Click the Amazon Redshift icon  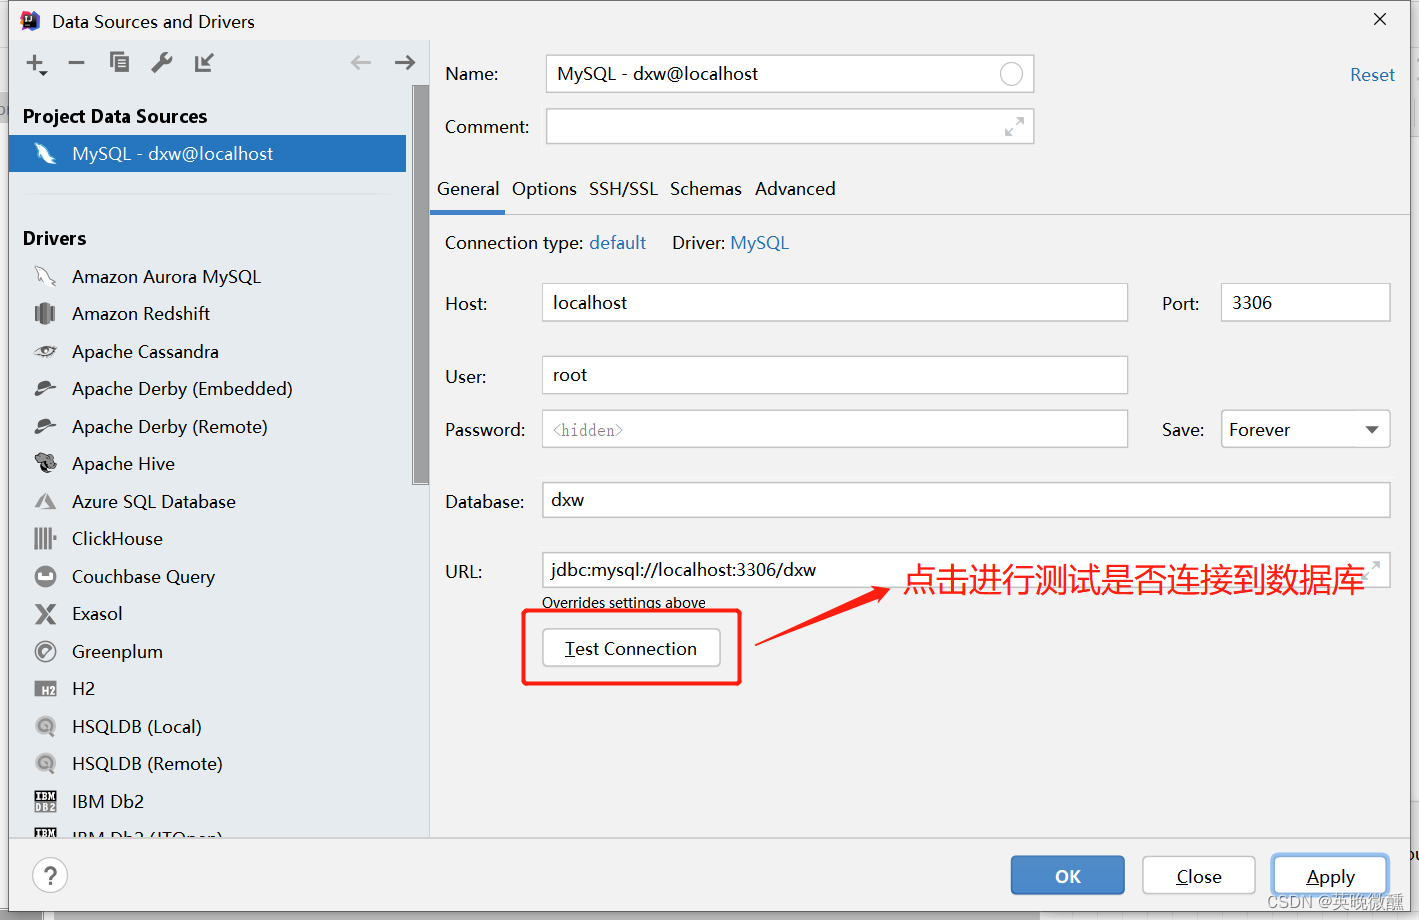(x=45, y=314)
